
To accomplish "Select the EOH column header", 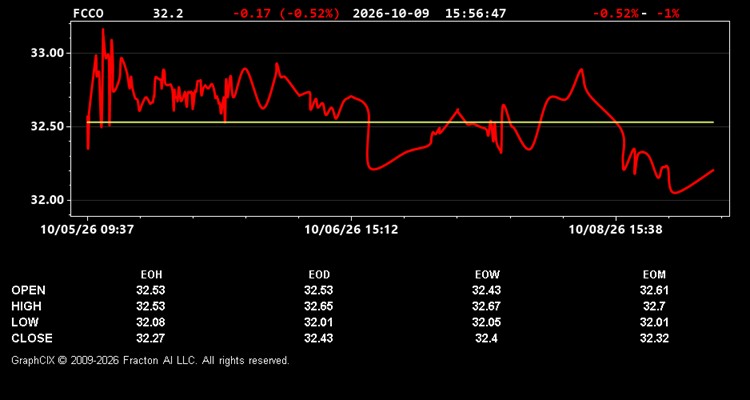I will tap(151, 275).
